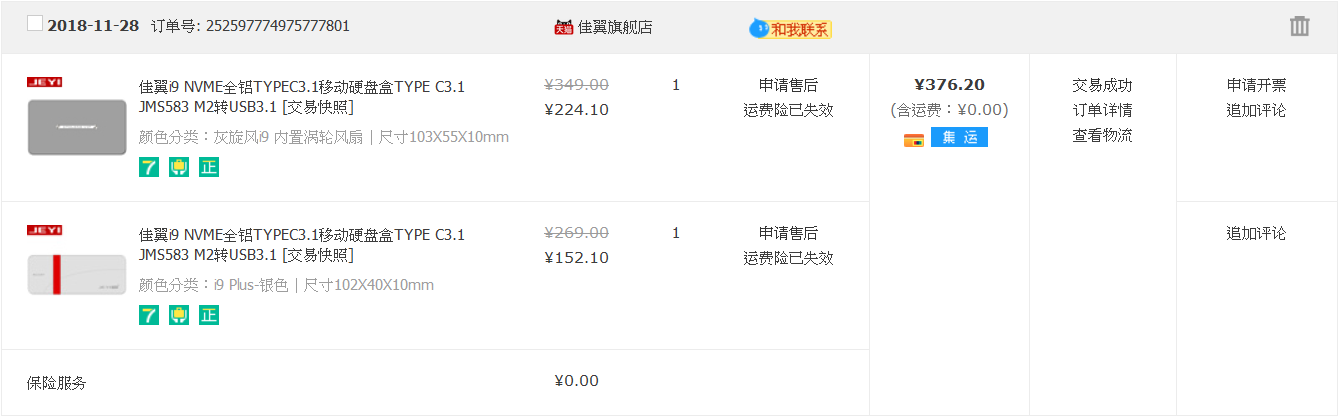
Task: Open chat with 和我联系 icon
Action: 791,29
